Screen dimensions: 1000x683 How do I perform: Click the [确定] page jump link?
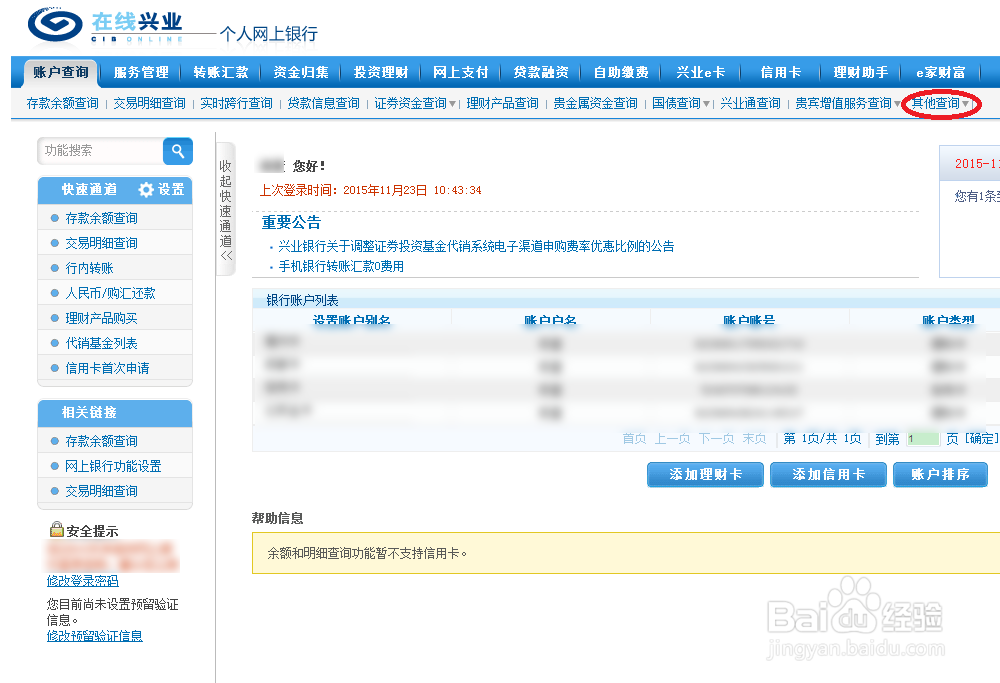pos(982,439)
